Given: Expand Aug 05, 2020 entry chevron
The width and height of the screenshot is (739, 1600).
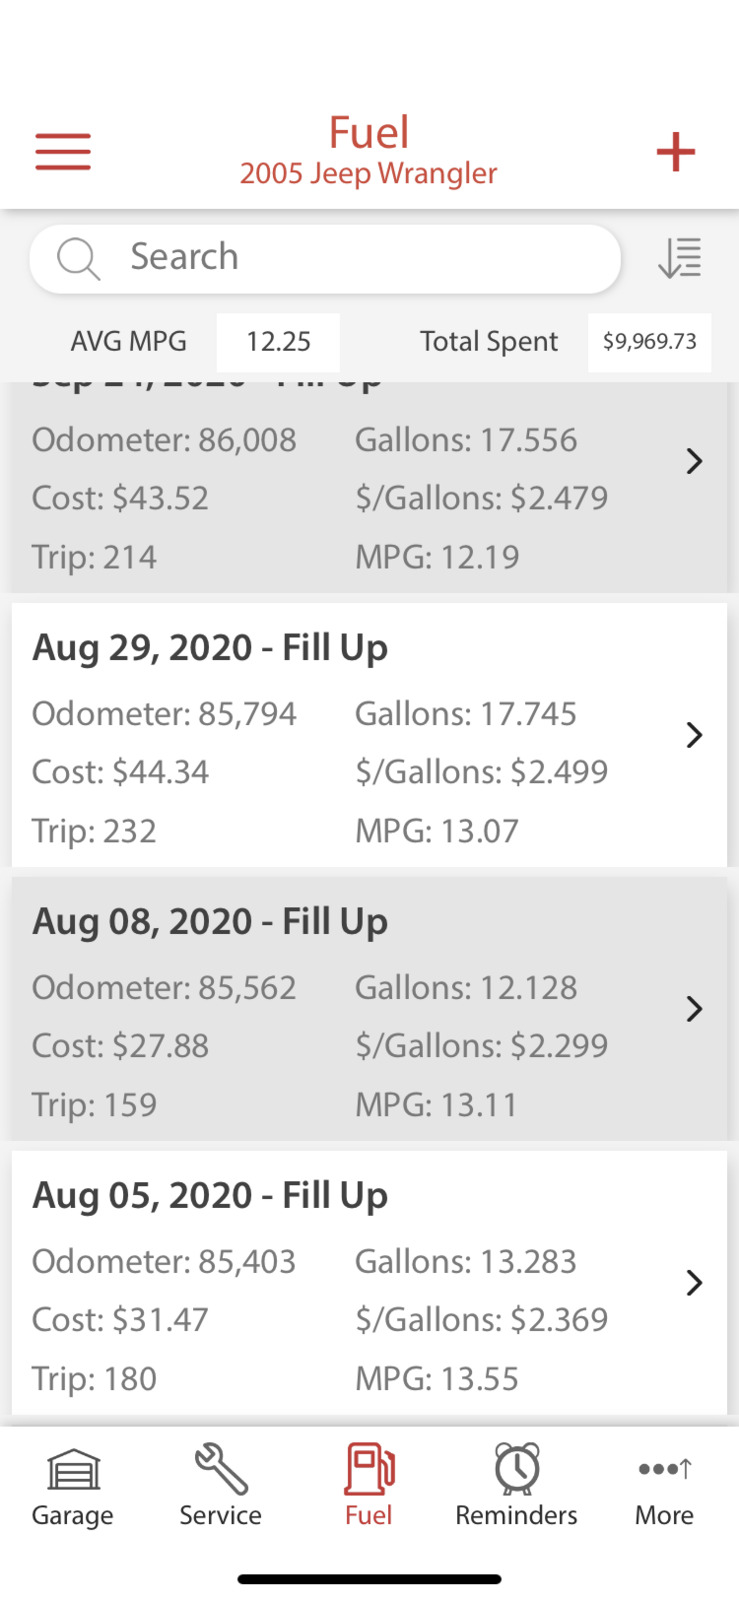Looking at the screenshot, I should pos(694,1283).
